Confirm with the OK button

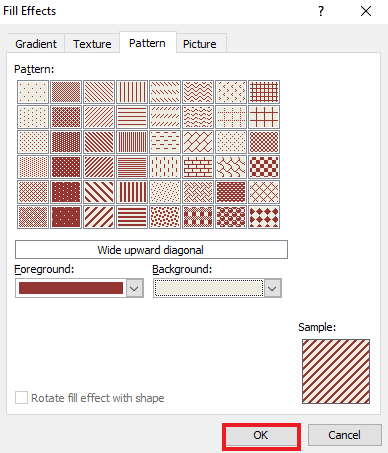pyautogui.click(x=261, y=435)
